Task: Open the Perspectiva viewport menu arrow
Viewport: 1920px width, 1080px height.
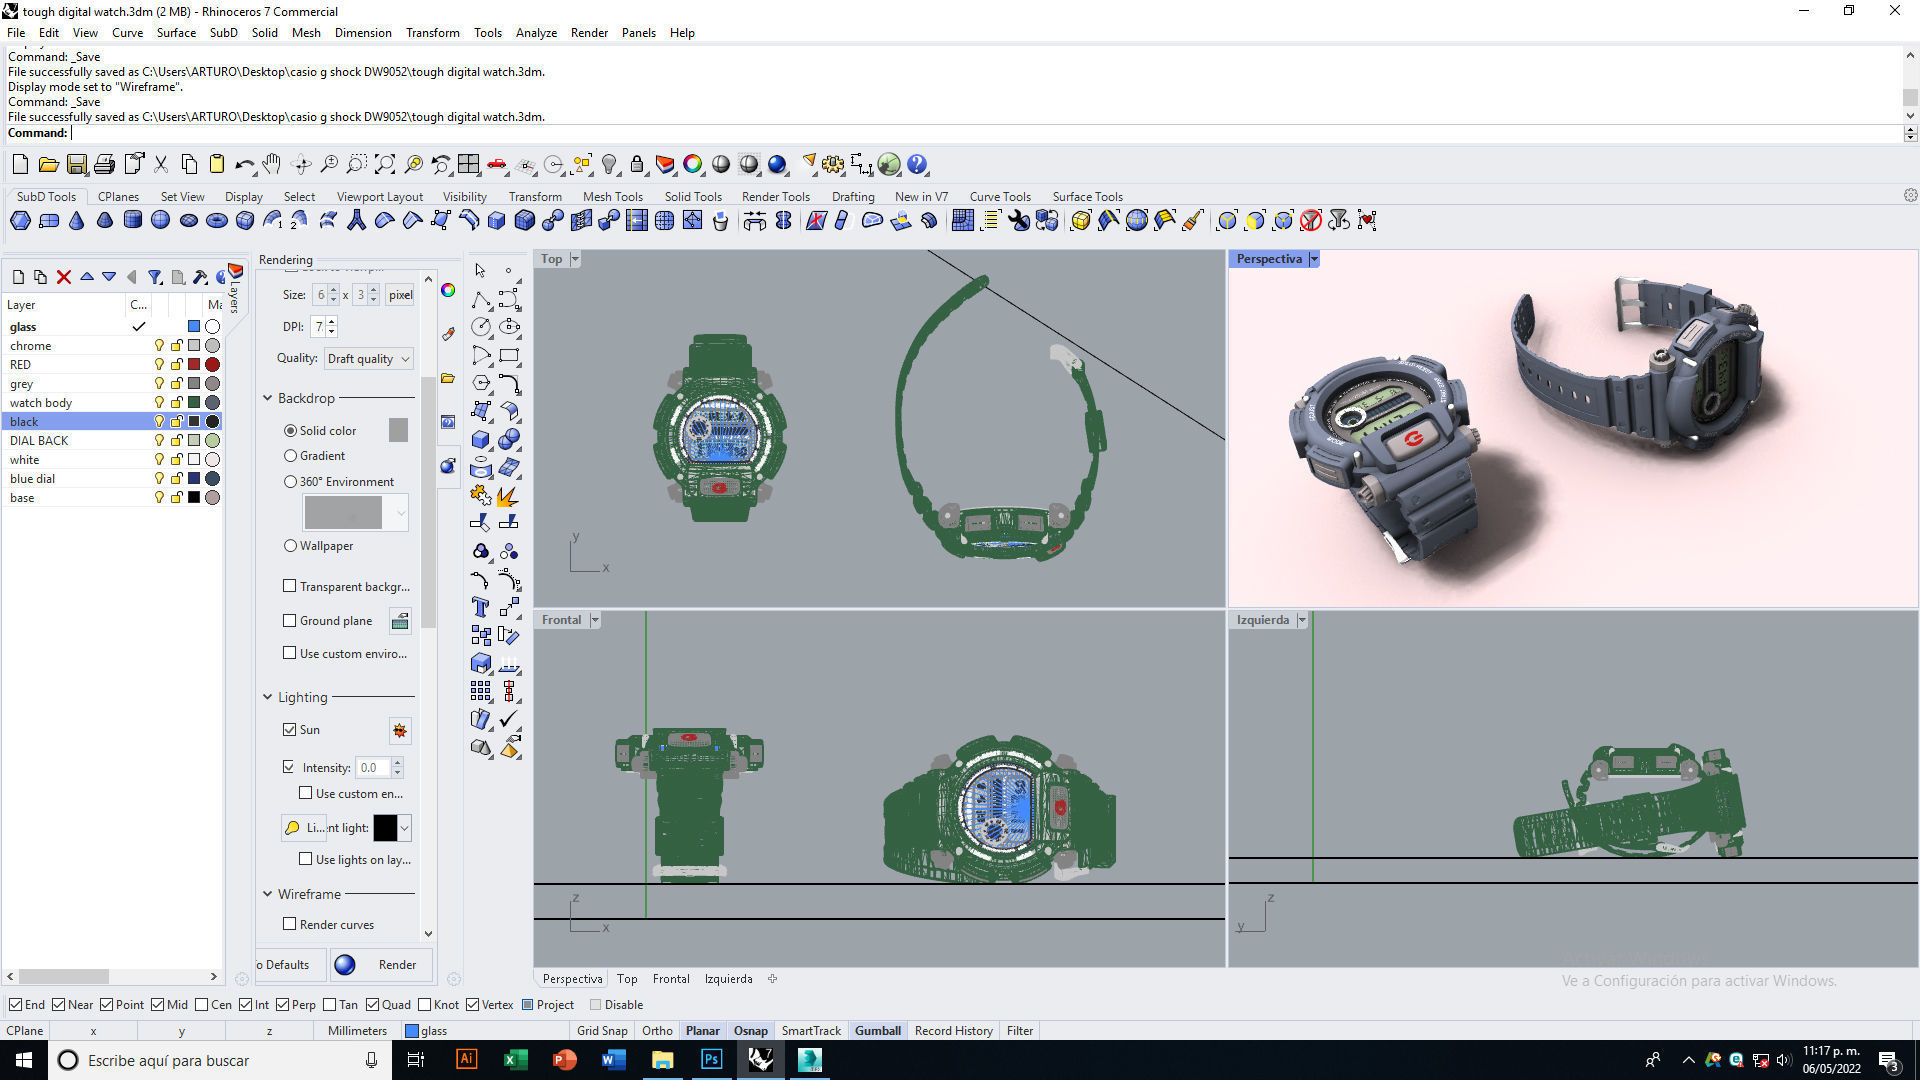Action: click(1314, 259)
